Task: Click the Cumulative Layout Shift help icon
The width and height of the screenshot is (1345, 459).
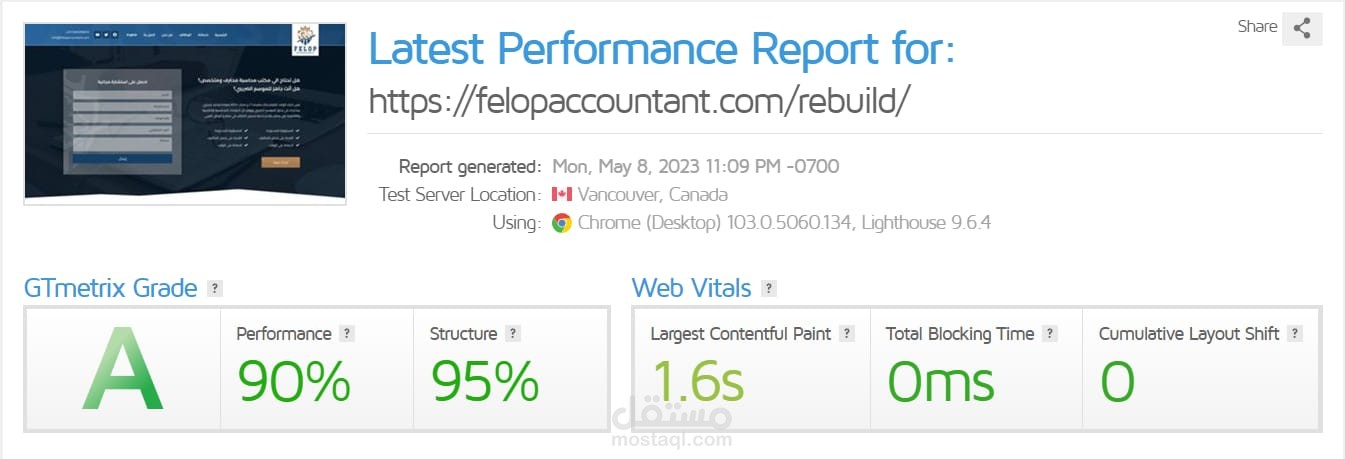Action: coord(1296,334)
